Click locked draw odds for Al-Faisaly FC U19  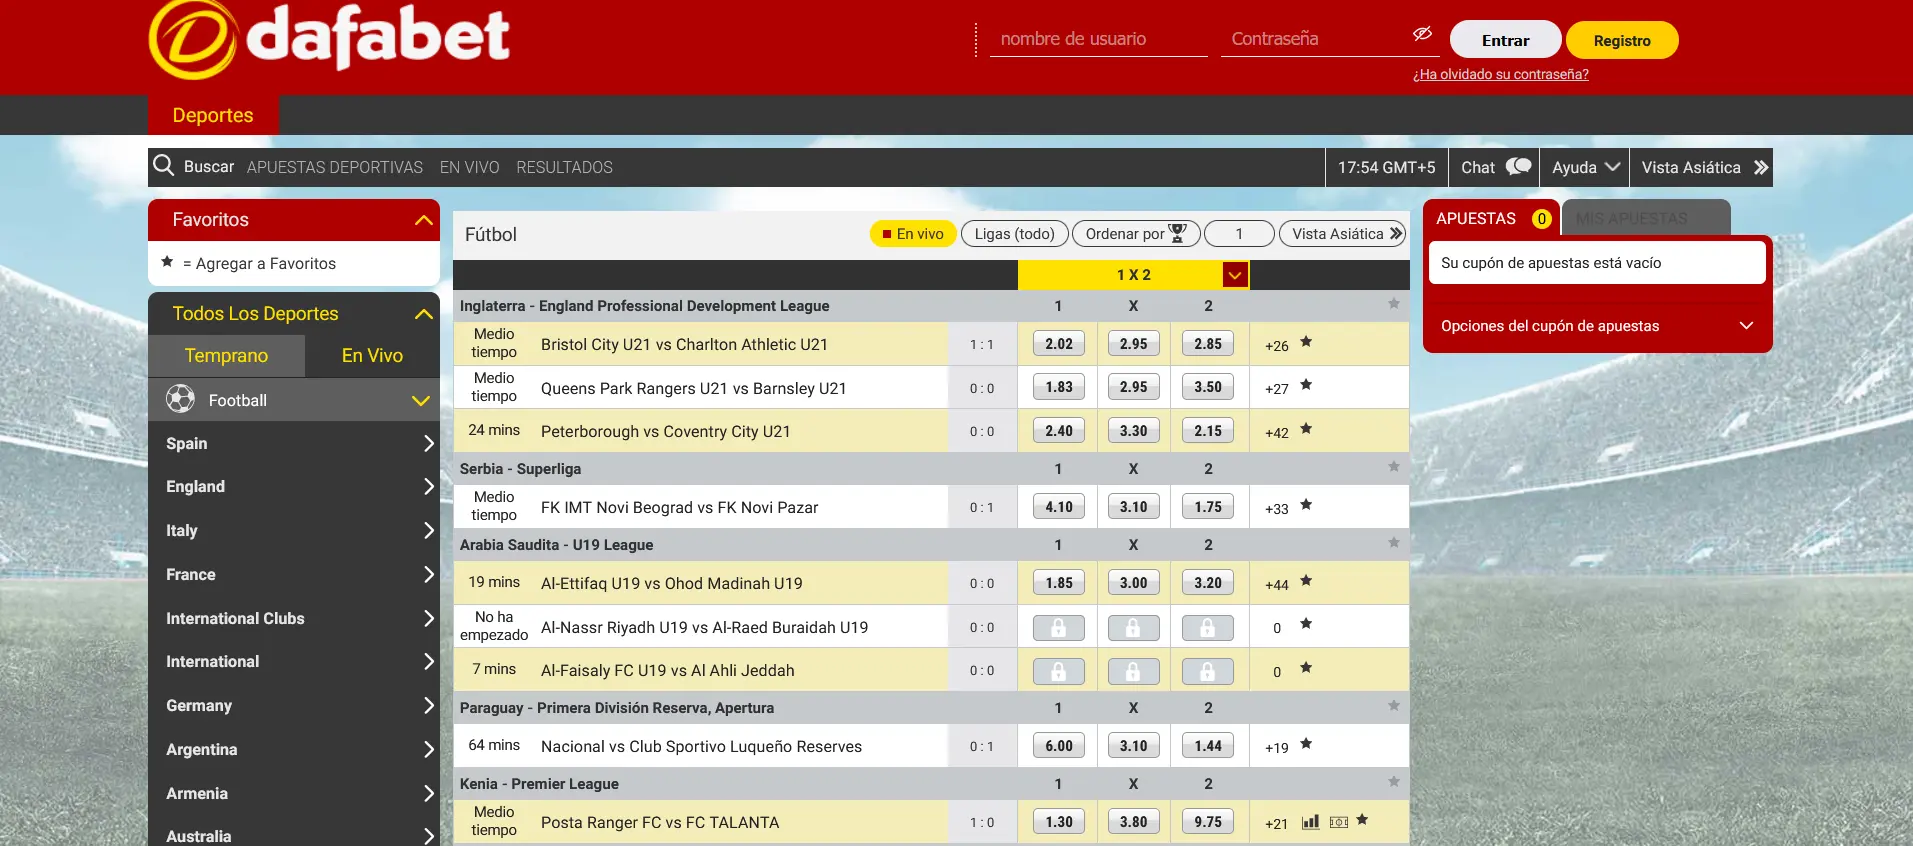tap(1133, 671)
